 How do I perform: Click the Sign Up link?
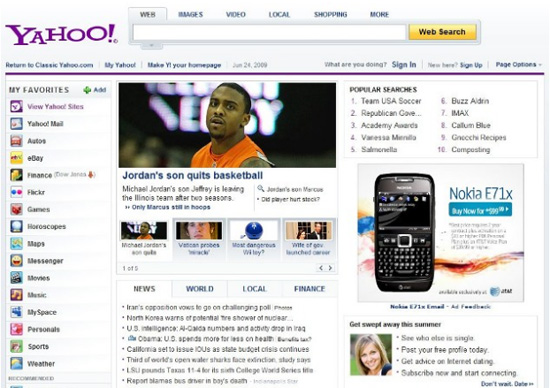(x=471, y=65)
